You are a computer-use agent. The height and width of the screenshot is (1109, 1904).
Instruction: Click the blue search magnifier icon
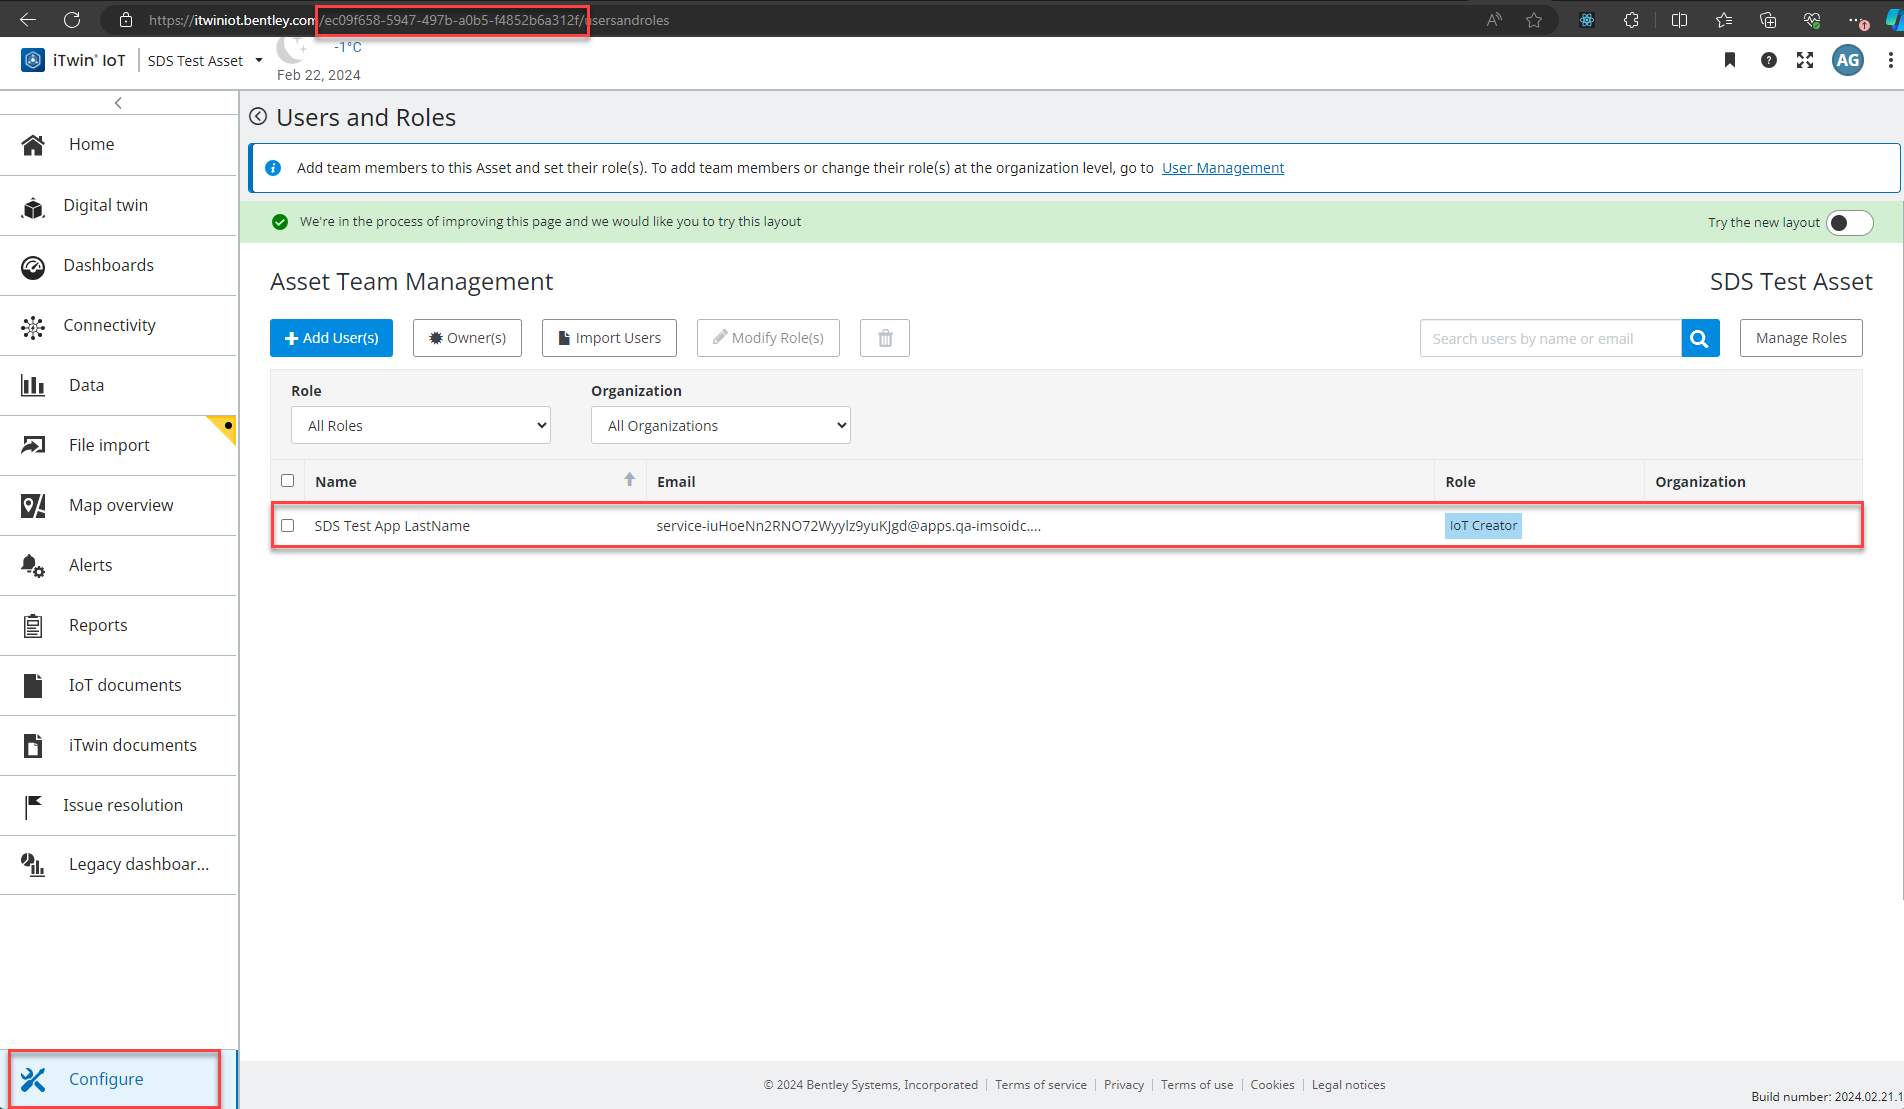(x=1699, y=338)
